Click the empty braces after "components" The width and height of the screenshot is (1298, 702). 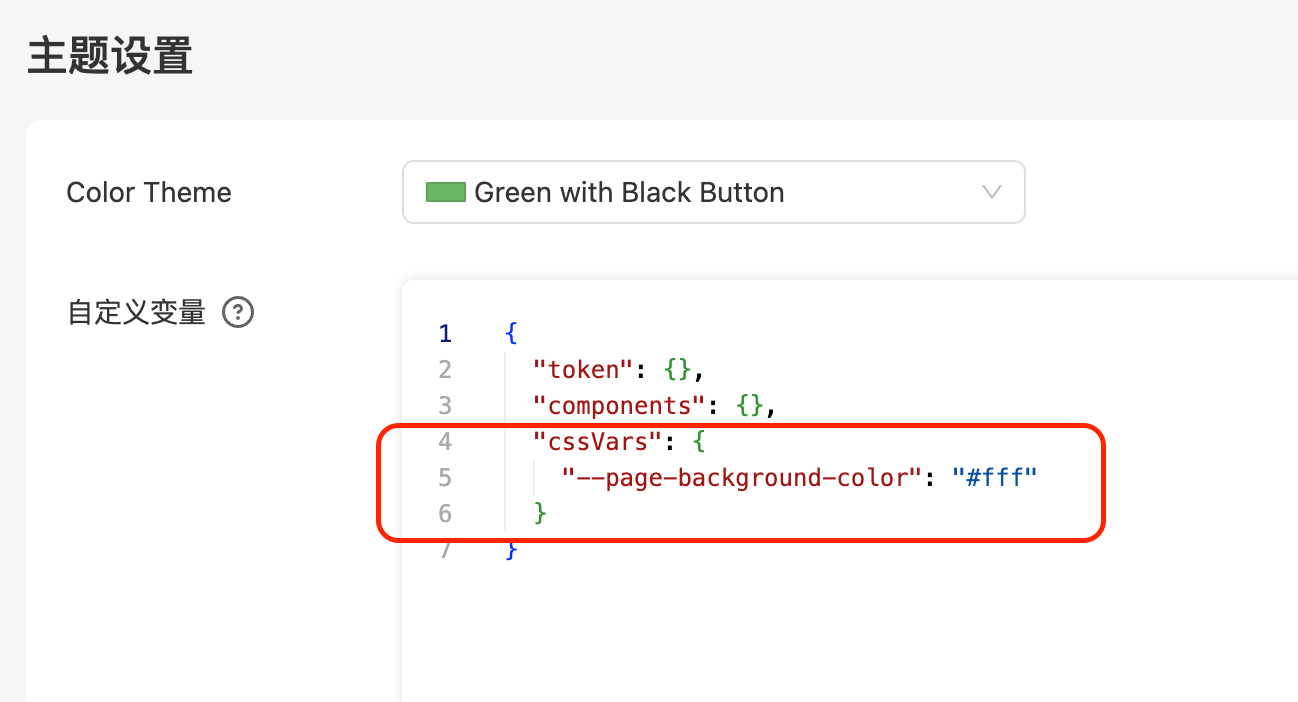point(750,406)
